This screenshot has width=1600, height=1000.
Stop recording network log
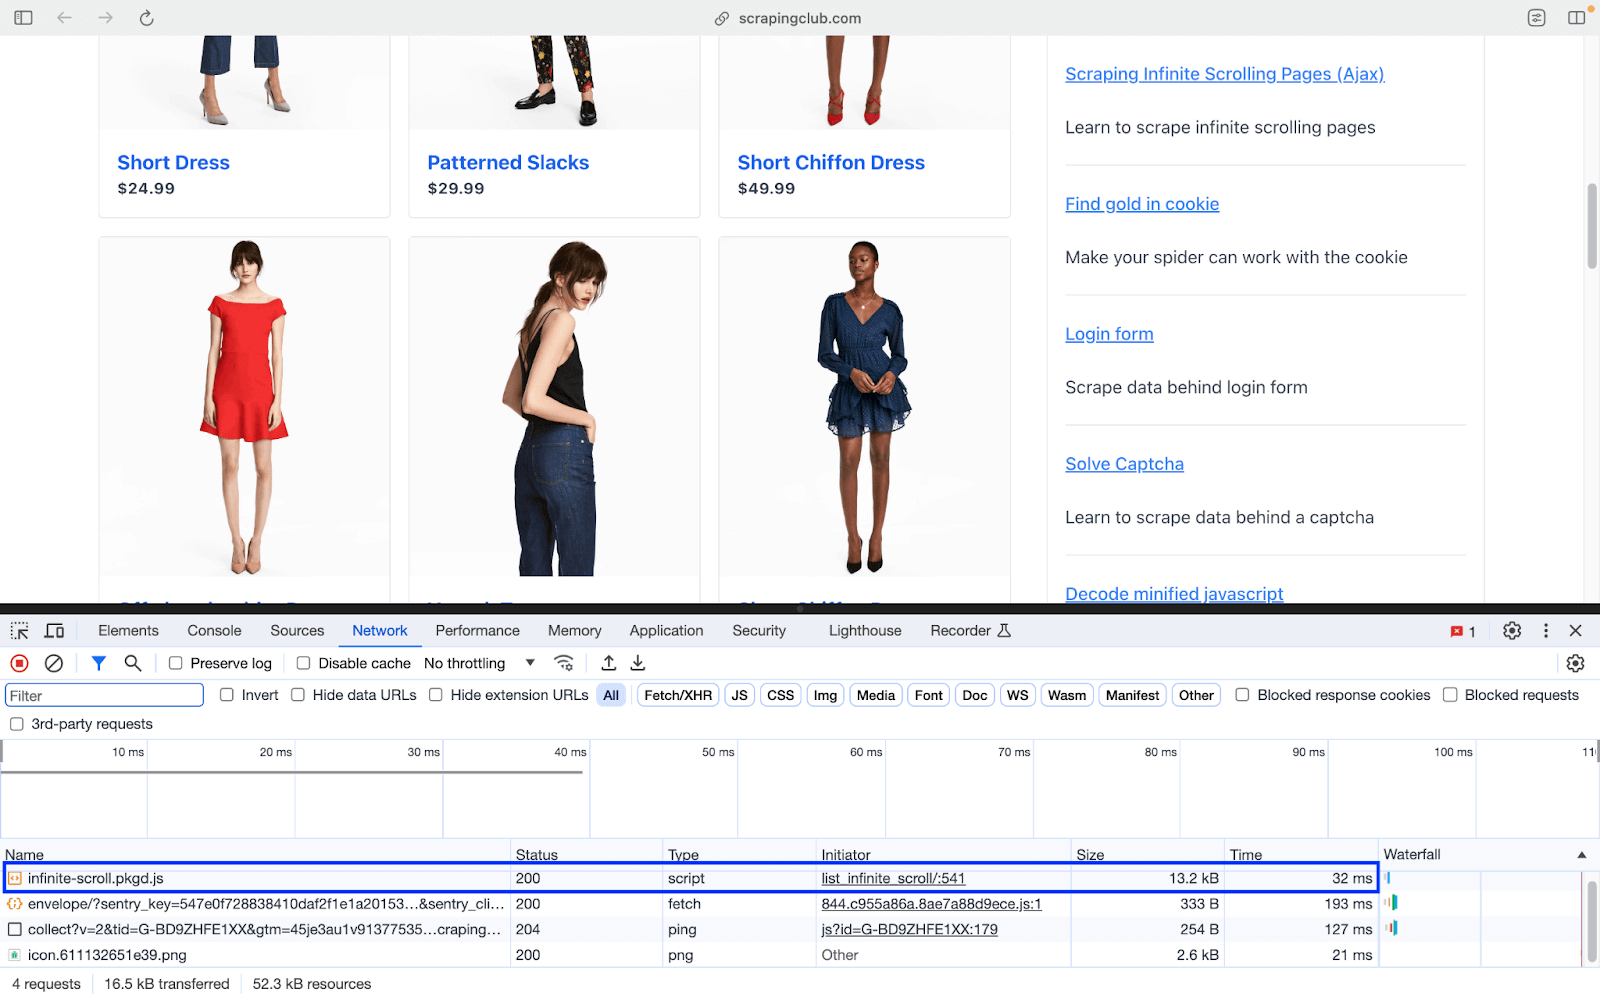coord(19,663)
